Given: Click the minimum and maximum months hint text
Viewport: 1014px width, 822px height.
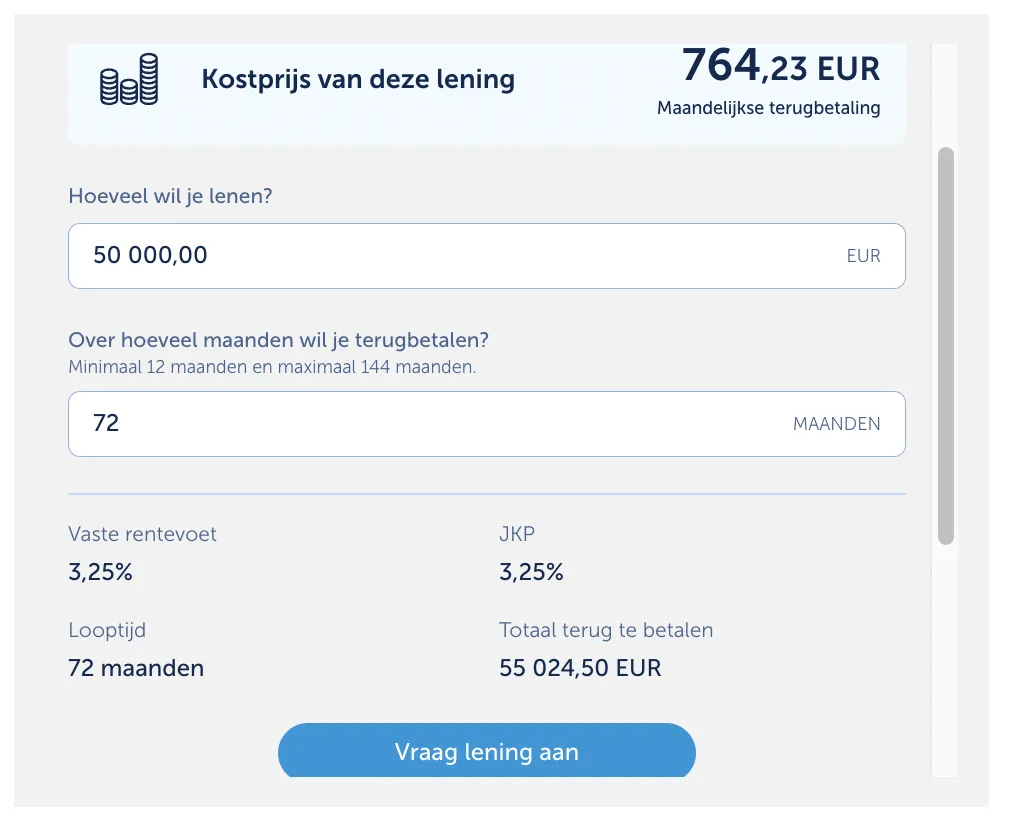Looking at the screenshot, I should click(272, 367).
